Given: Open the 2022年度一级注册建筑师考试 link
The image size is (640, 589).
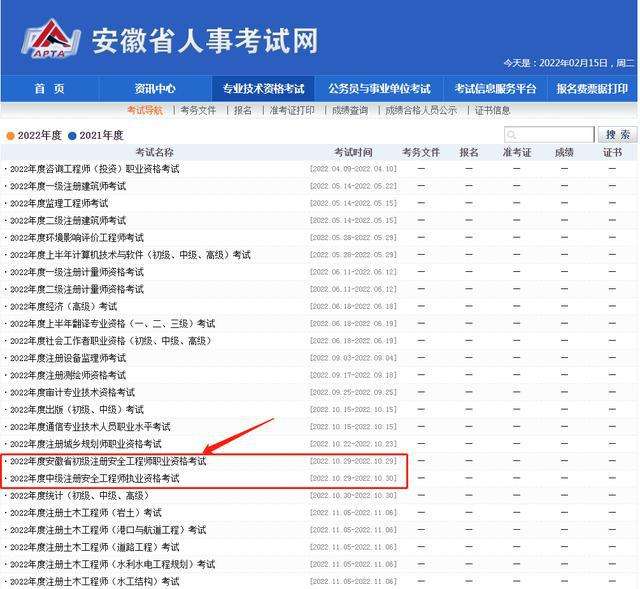Looking at the screenshot, I should click(x=68, y=186).
